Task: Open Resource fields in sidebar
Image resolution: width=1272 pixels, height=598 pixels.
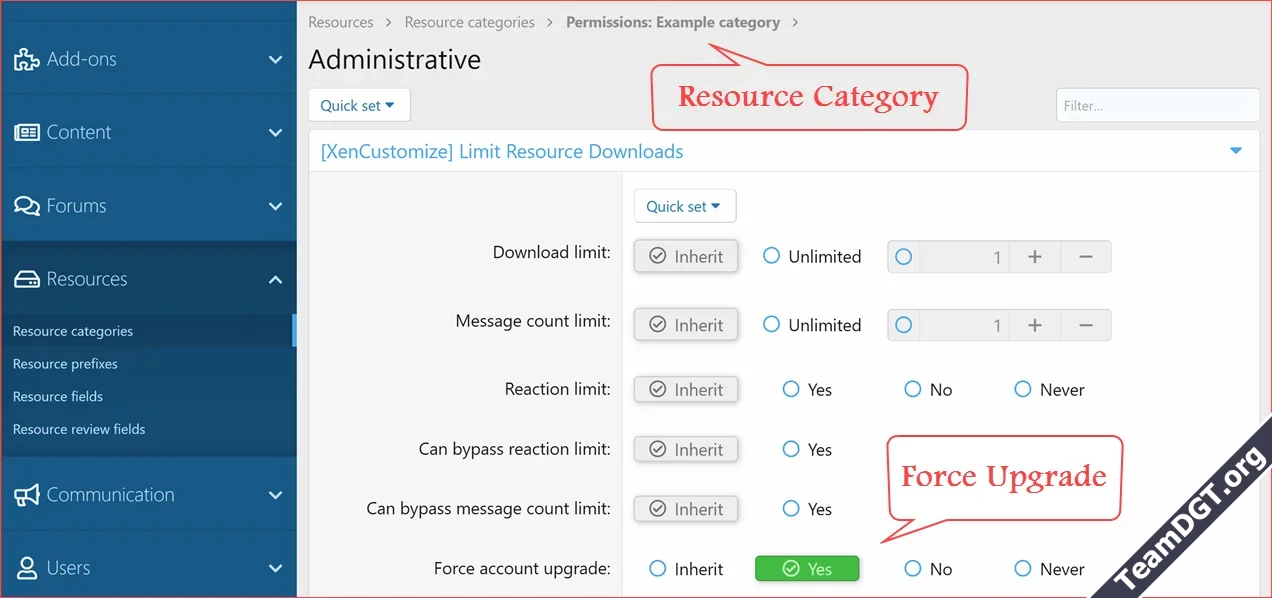Action: (x=58, y=397)
